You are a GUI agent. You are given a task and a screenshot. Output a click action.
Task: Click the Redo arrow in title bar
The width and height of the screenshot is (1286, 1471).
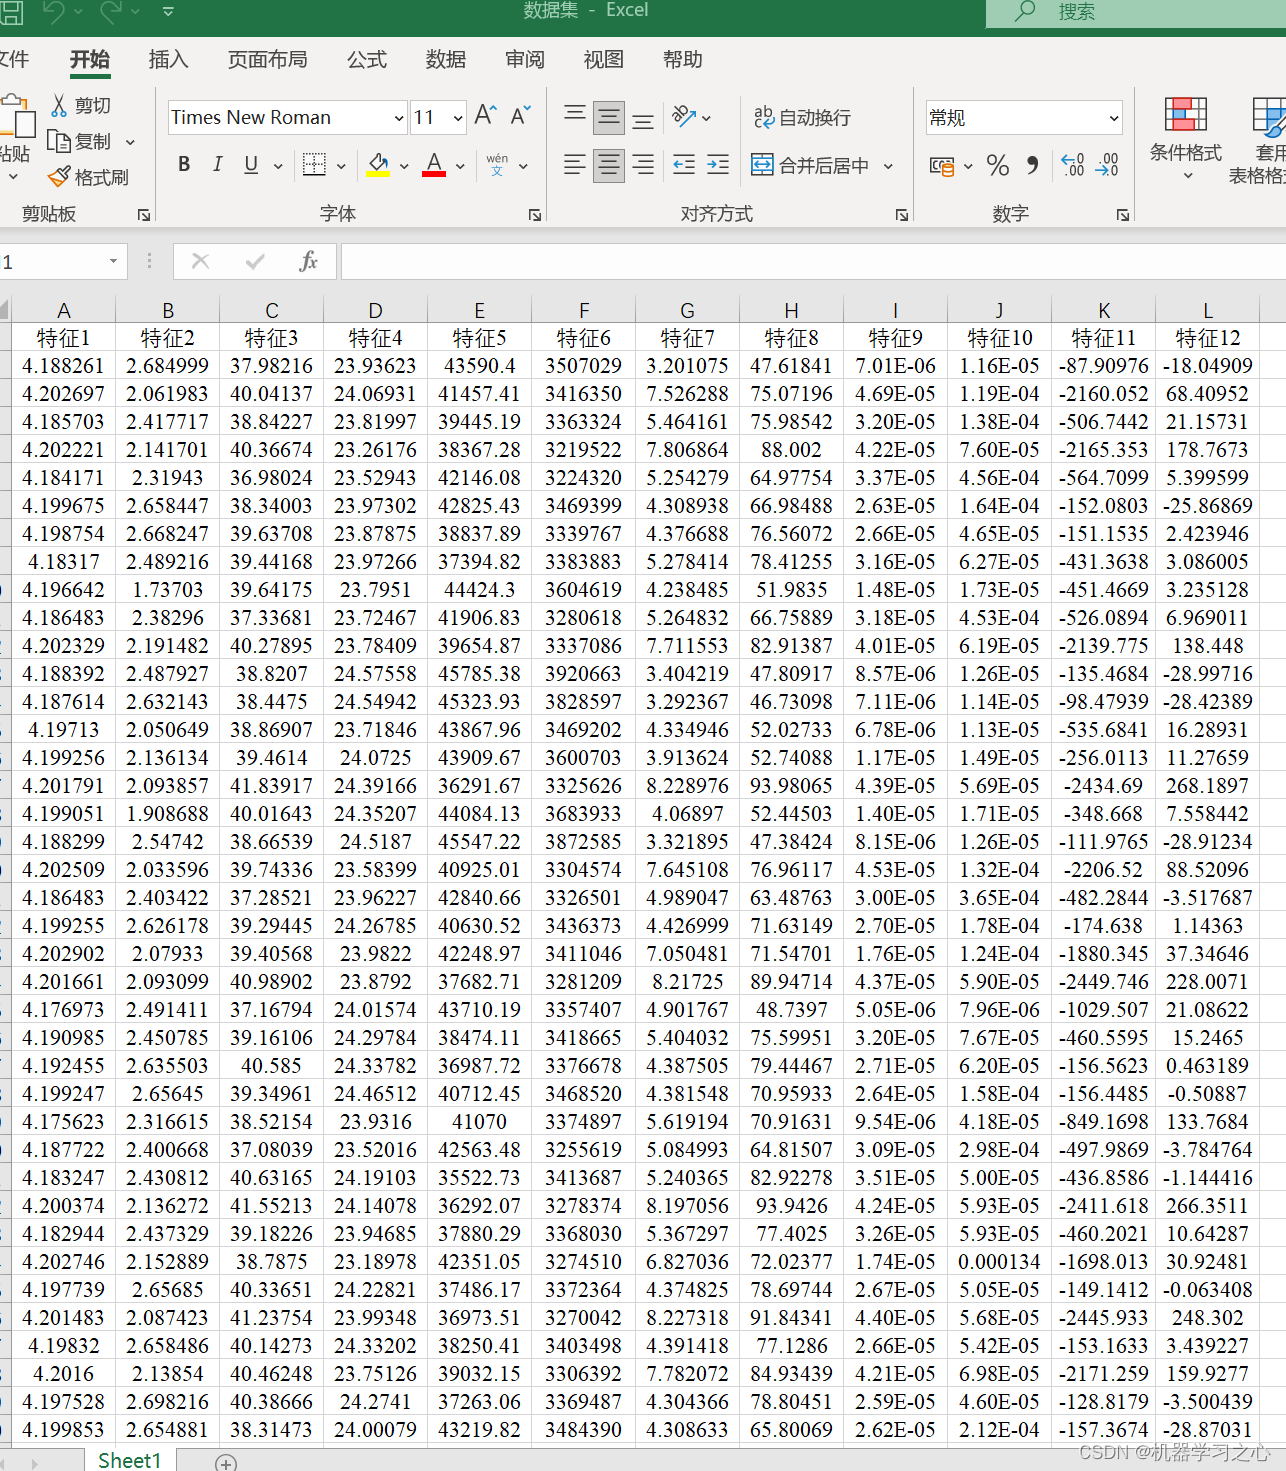point(111,11)
